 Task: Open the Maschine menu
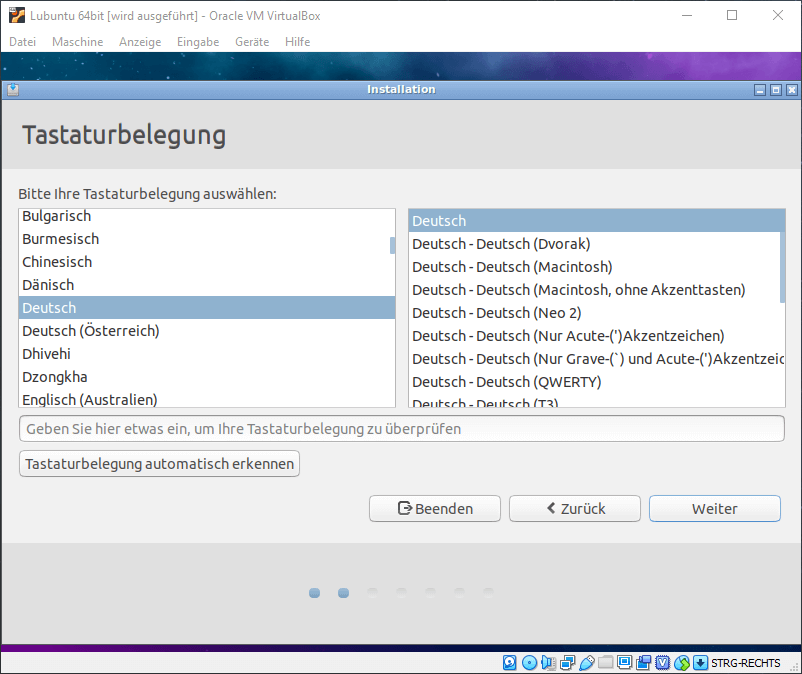(78, 42)
